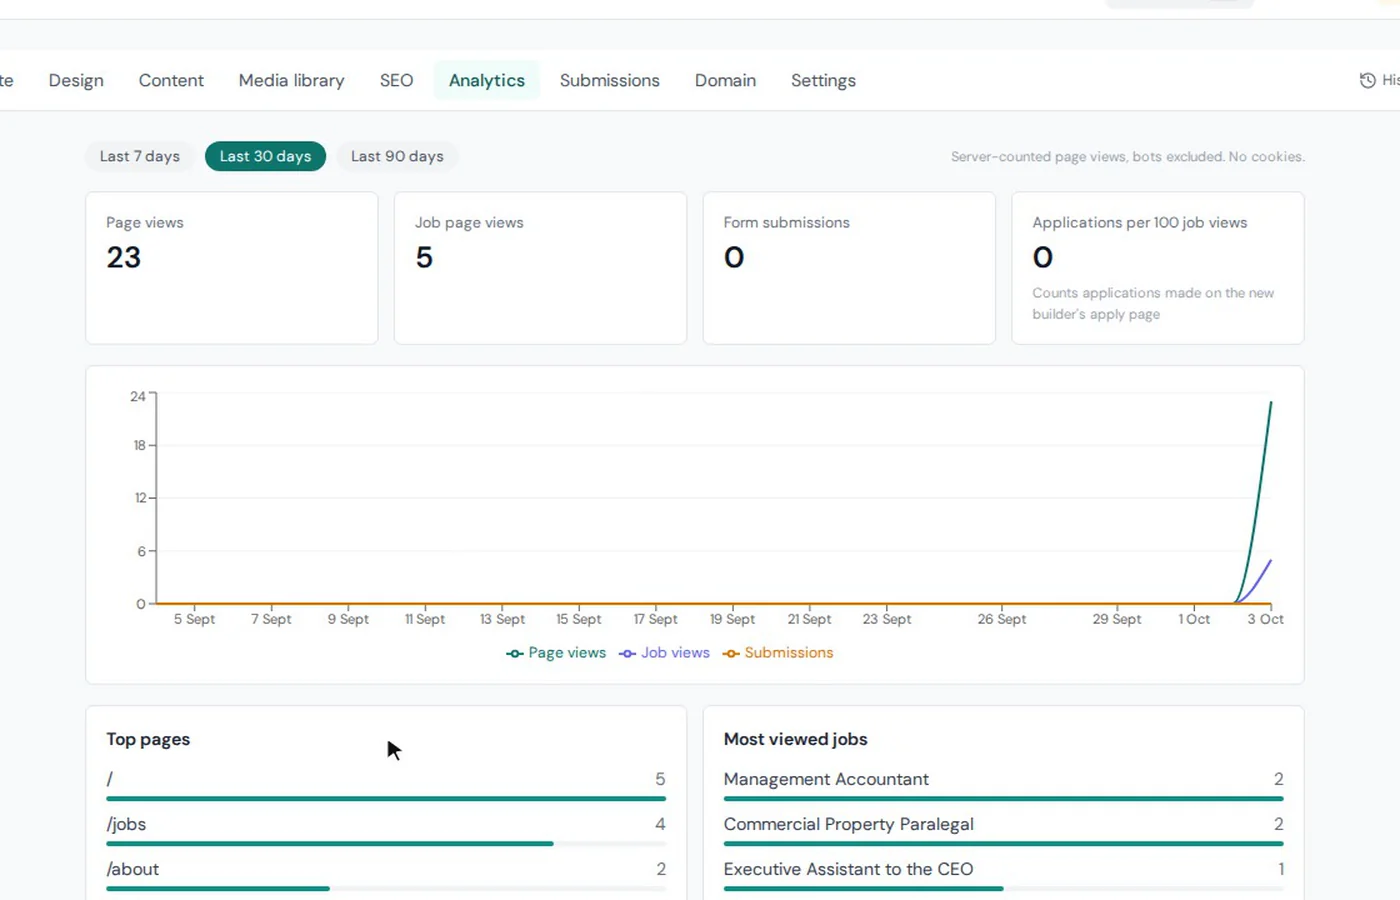Click the "23" page views value

(124, 258)
